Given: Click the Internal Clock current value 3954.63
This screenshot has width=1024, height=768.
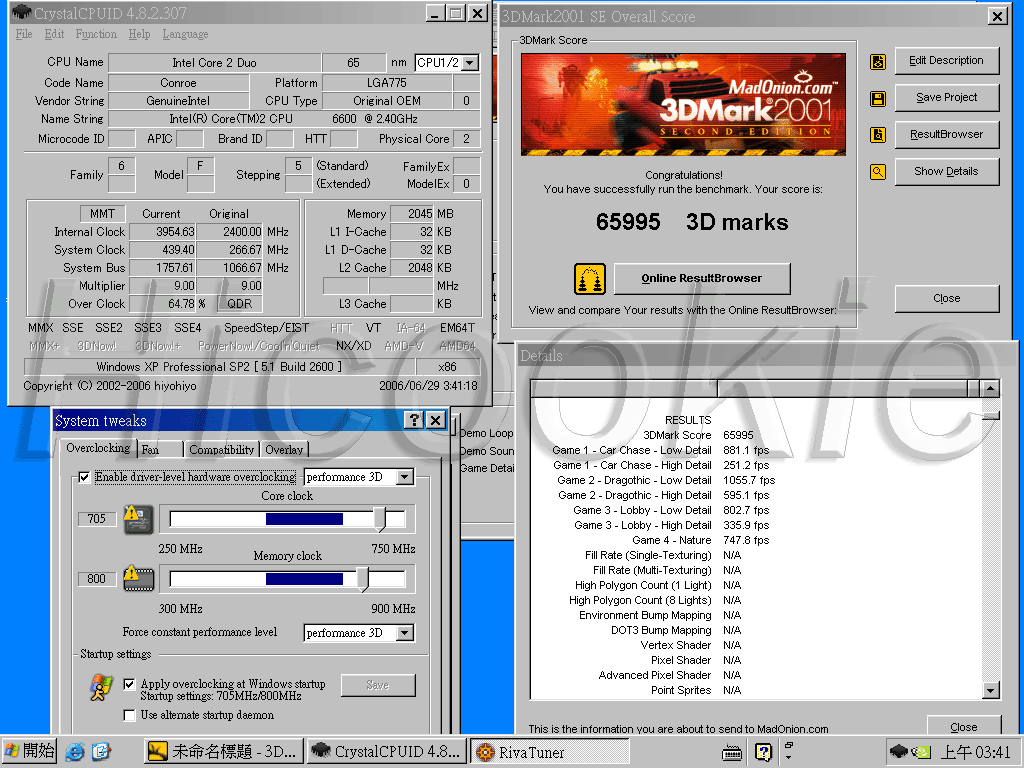Looking at the screenshot, I should (163, 232).
